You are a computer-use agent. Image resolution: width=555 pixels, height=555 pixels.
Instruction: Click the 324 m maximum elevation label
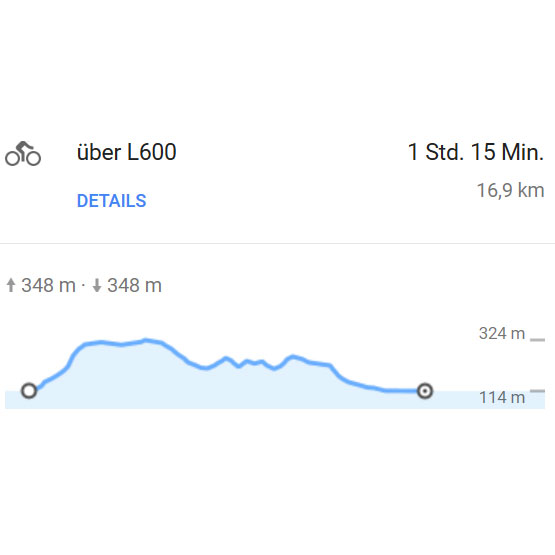click(x=502, y=333)
